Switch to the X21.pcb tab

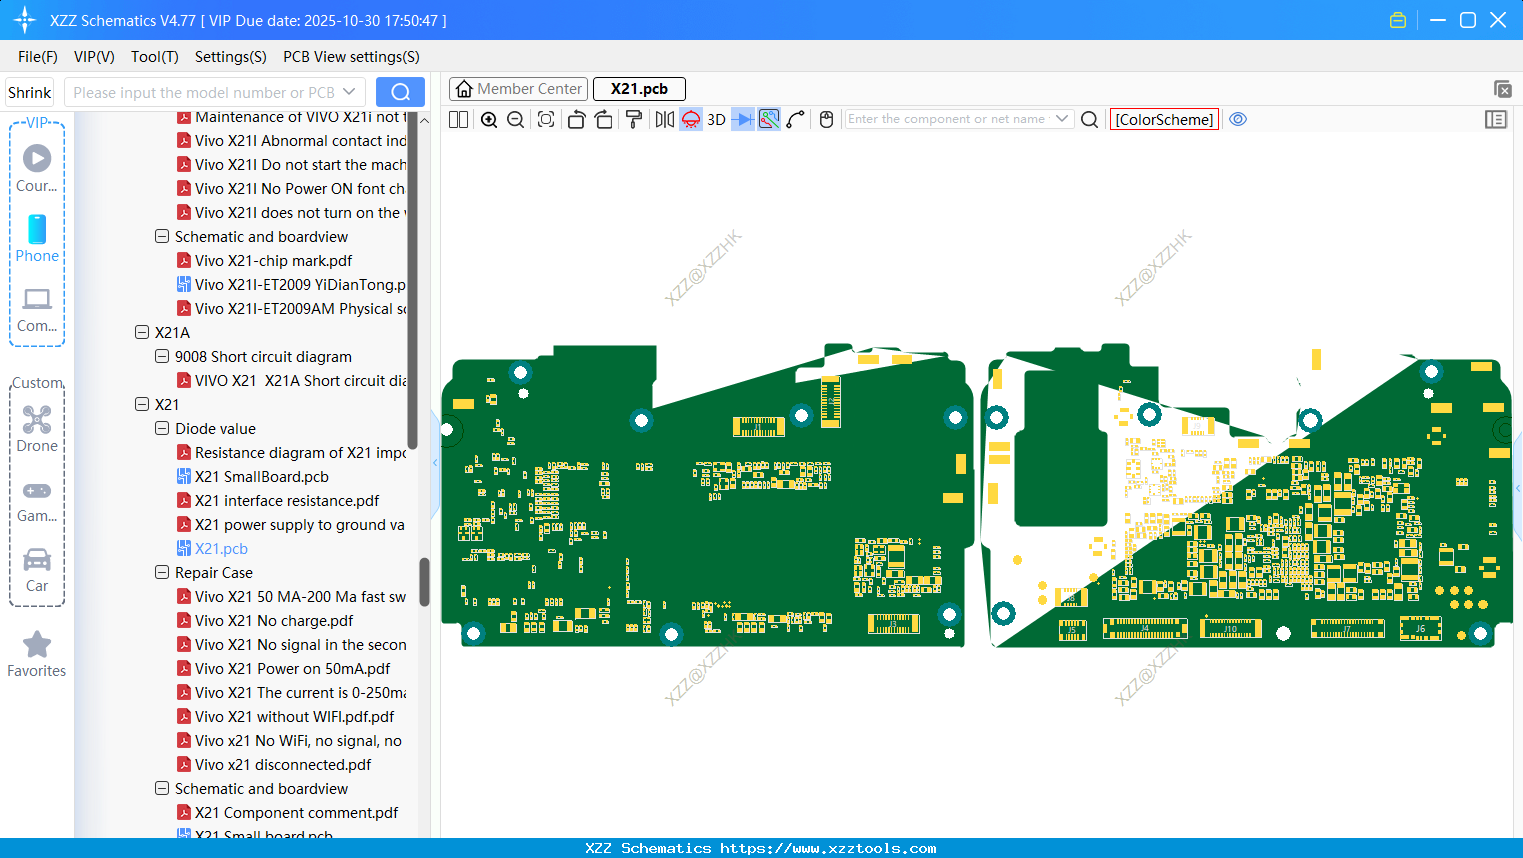point(639,89)
